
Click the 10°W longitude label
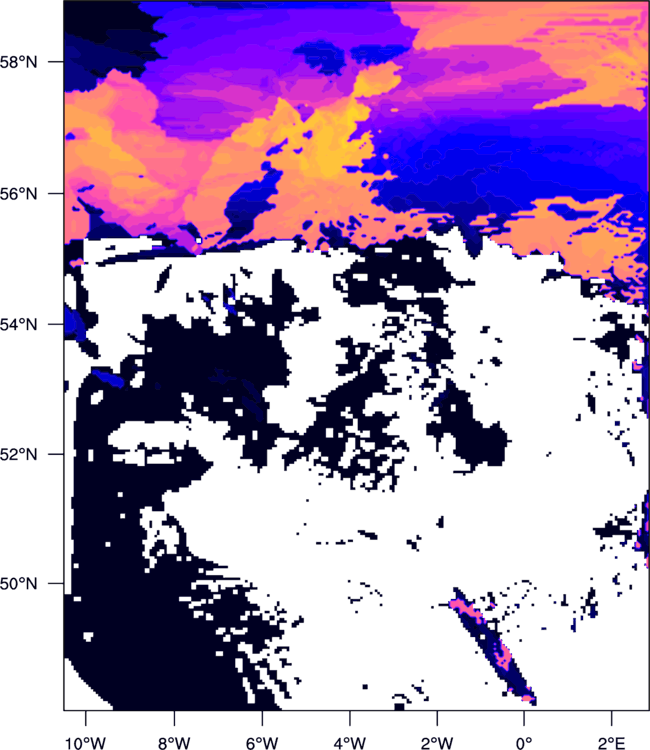tap(86, 743)
